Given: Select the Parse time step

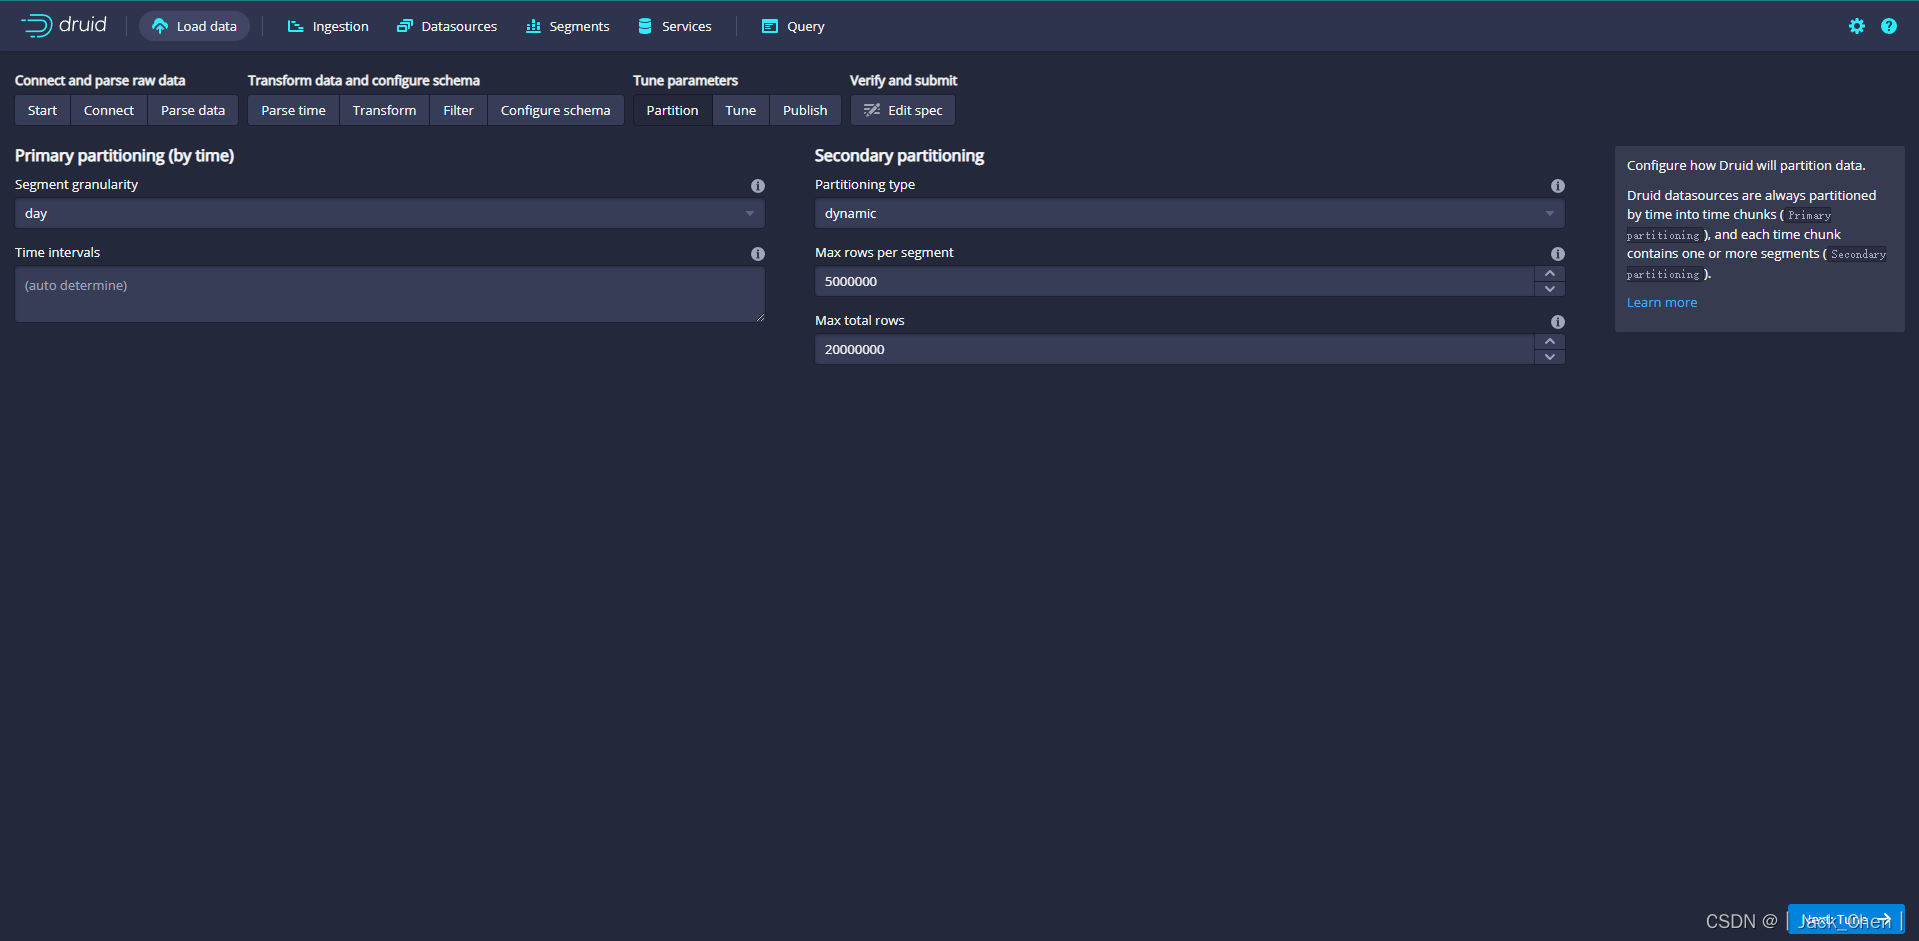Looking at the screenshot, I should click(x=293, y=110).
